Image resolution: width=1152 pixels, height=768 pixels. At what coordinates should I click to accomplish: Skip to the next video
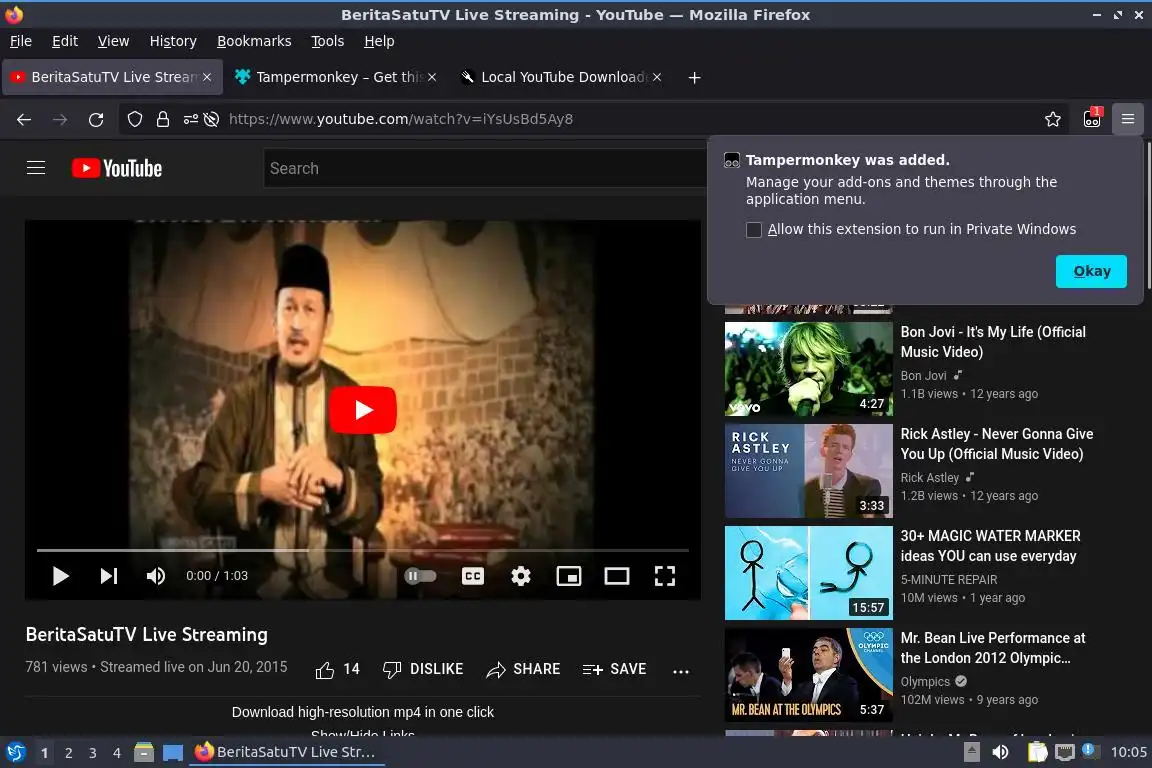pos(109,576)
